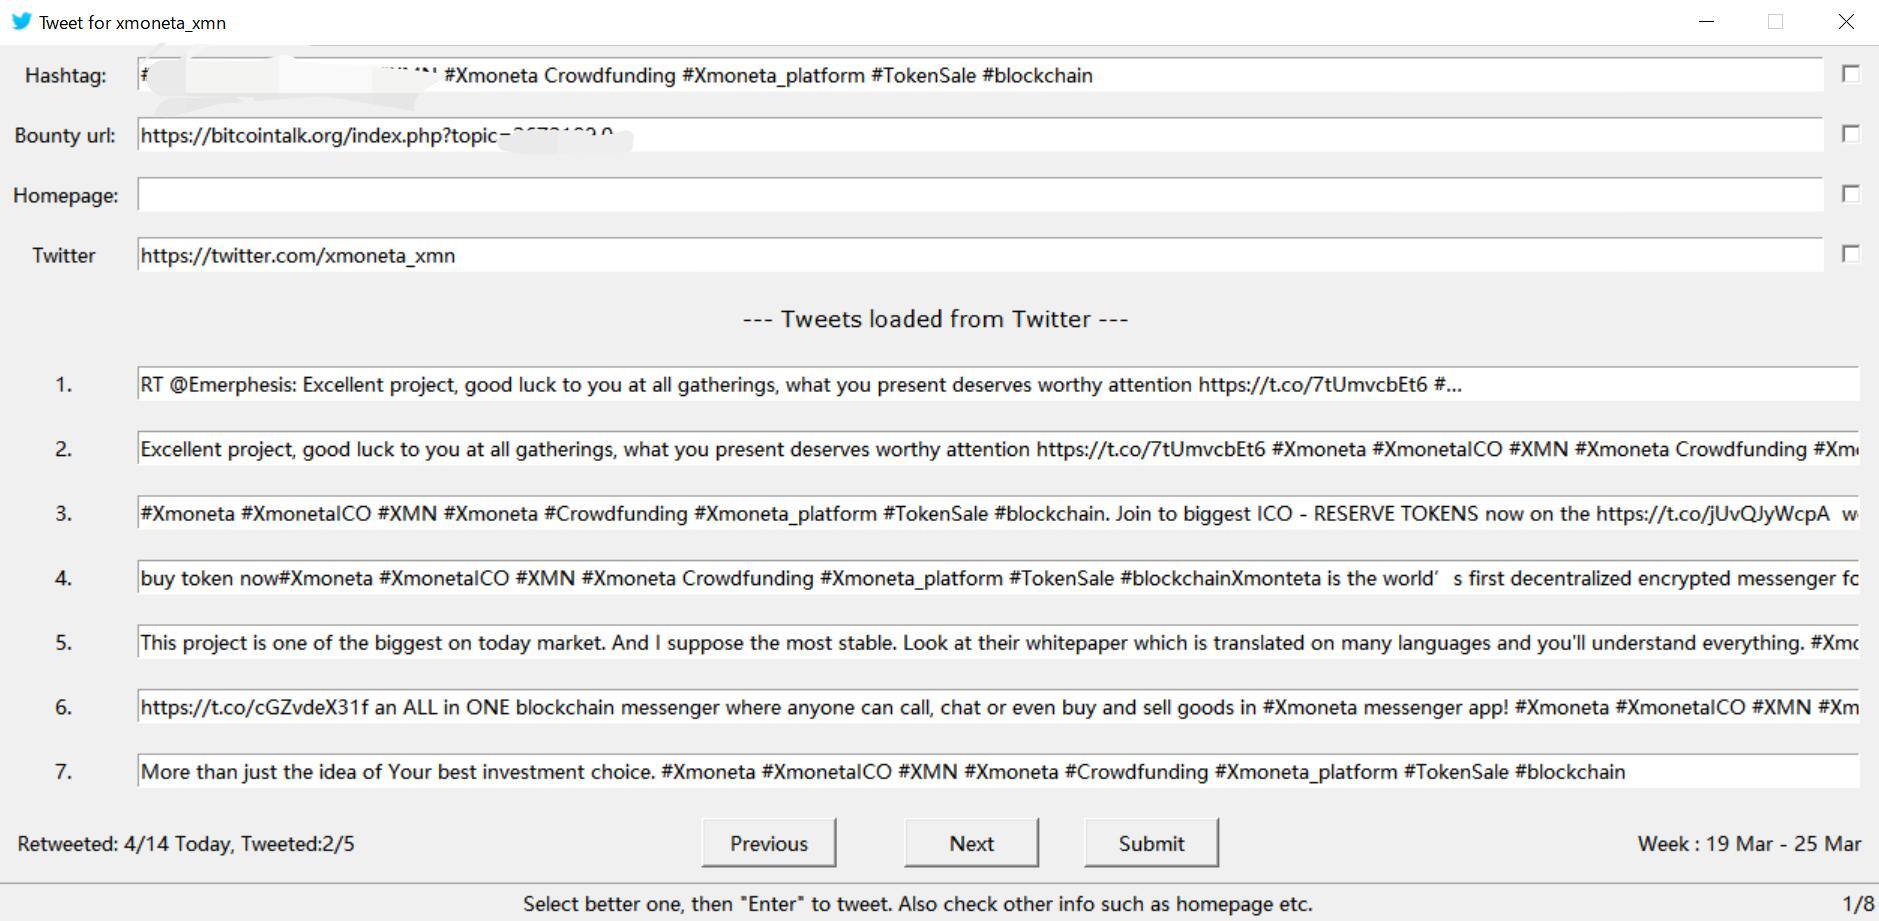Click row number '7.' label
The height and width of the screenshot is (921, 1879).
coord(63,771)
